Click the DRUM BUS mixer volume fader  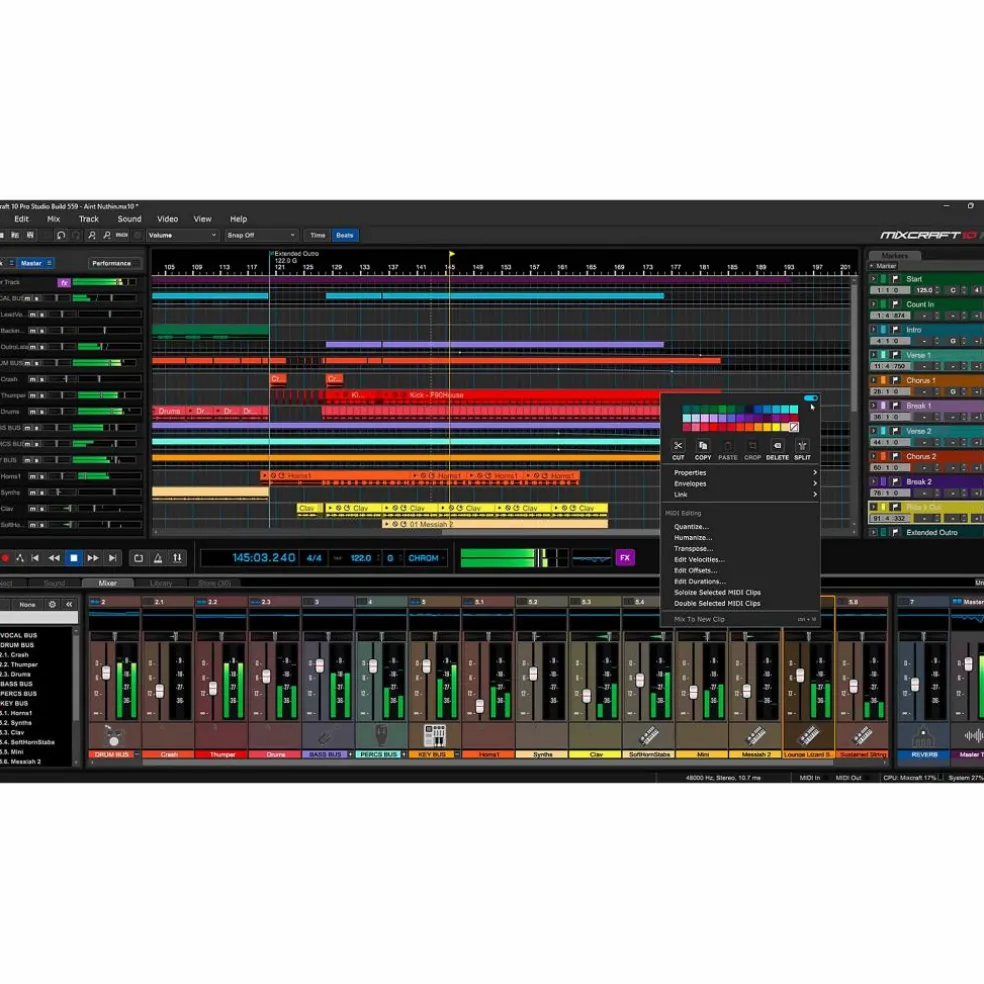[x=106, y=673]
